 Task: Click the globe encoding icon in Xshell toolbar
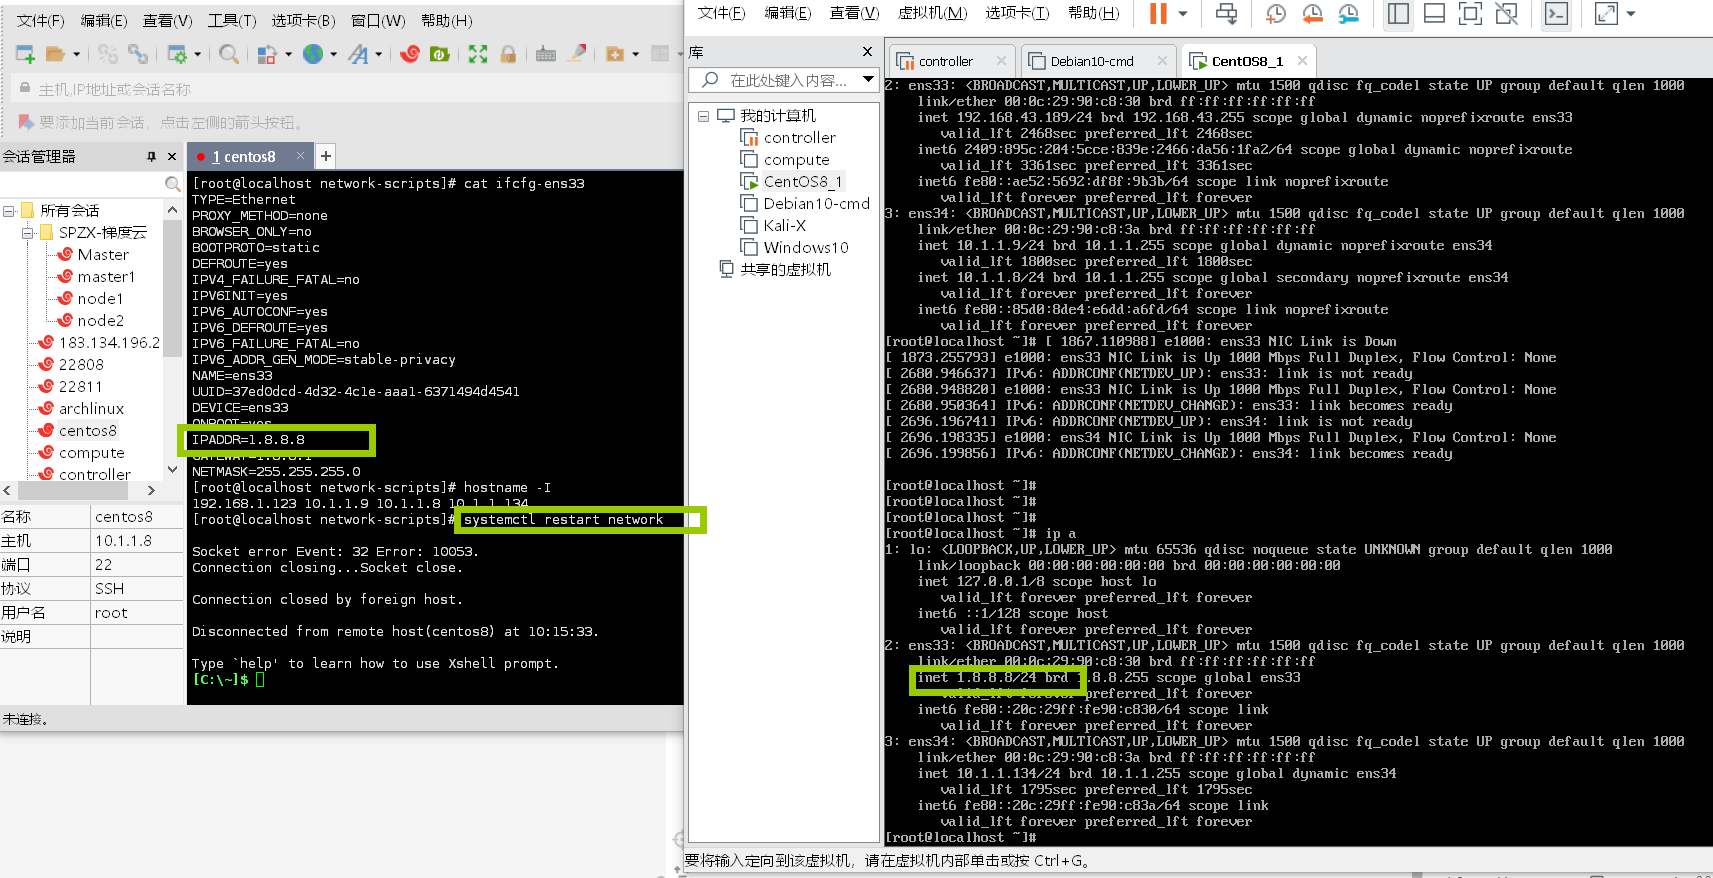[x=313, y=54]
